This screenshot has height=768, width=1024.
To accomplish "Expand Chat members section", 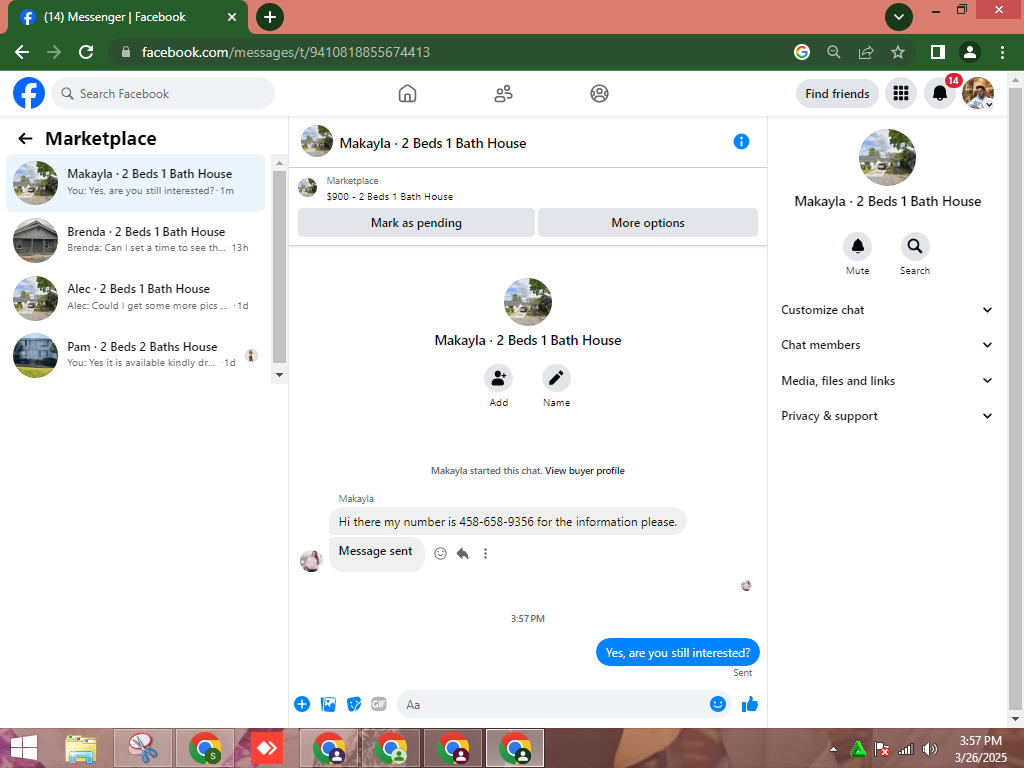I will pos(886,345).
